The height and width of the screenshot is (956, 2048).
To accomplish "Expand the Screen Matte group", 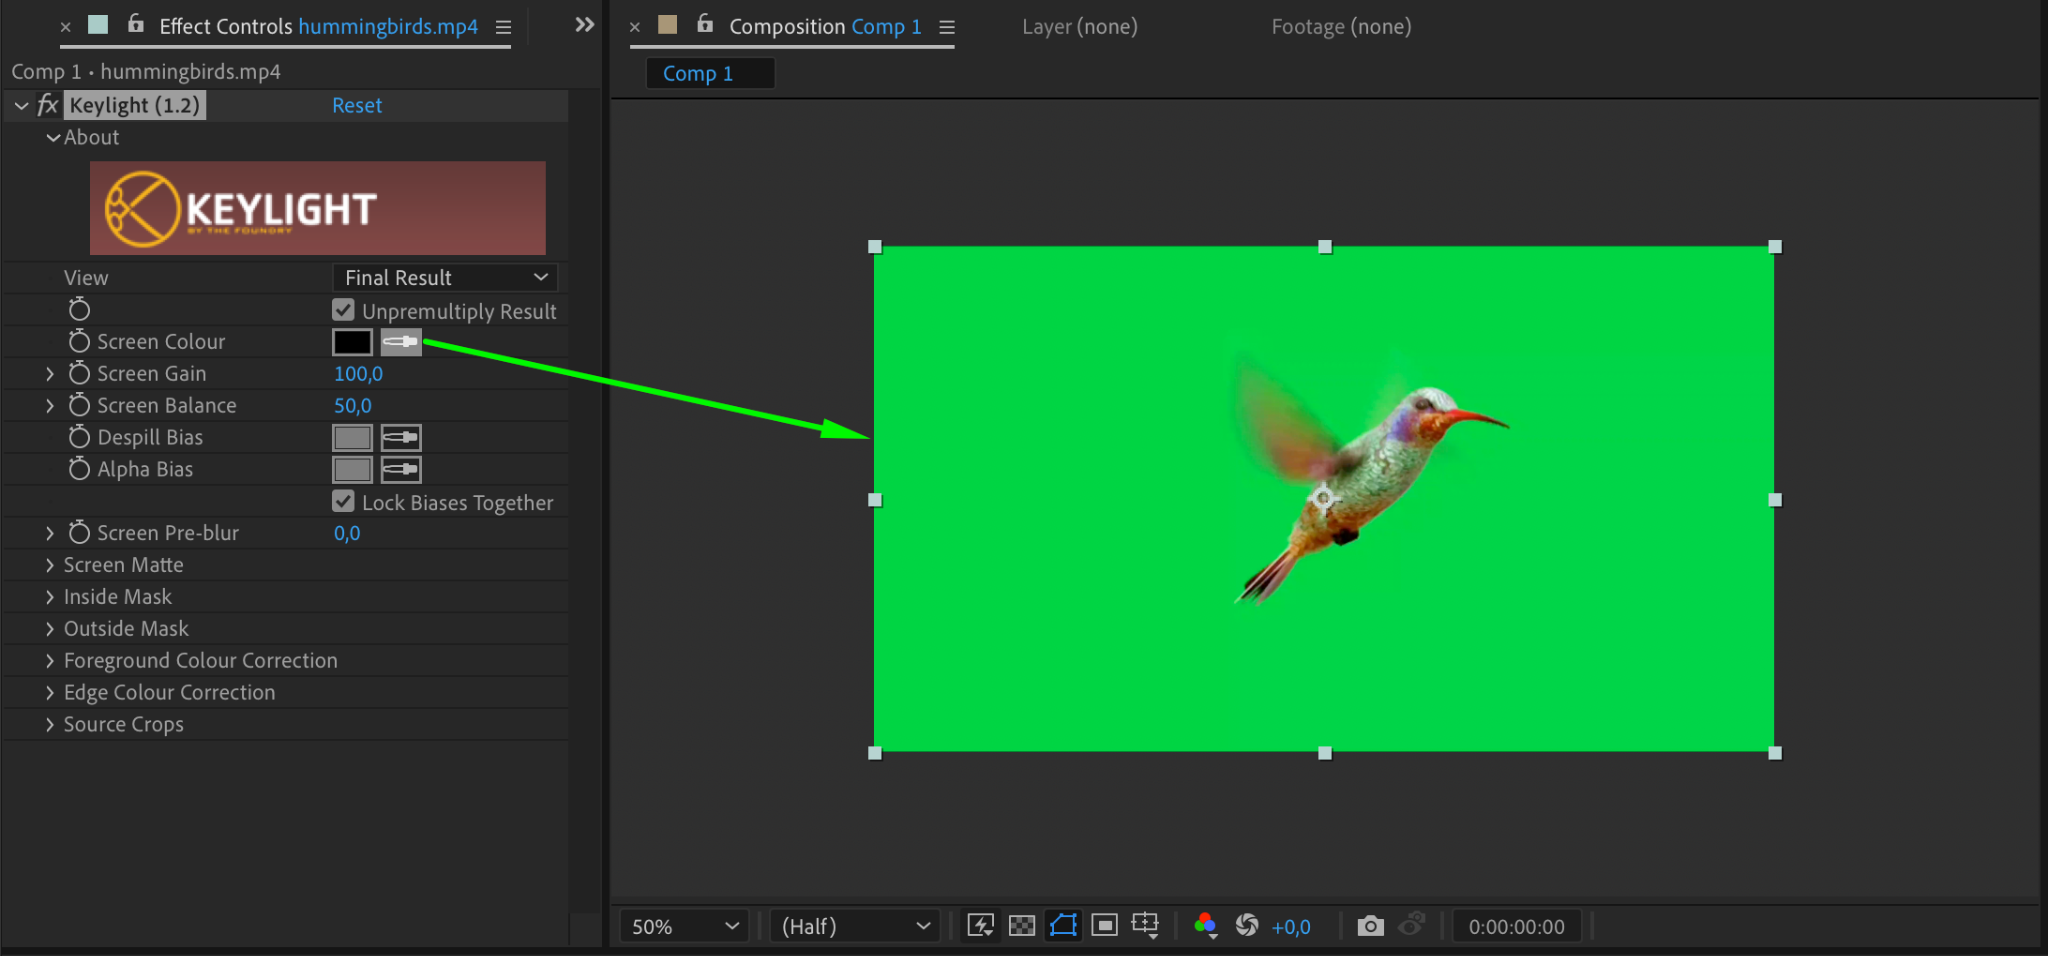I will (50, 565).
